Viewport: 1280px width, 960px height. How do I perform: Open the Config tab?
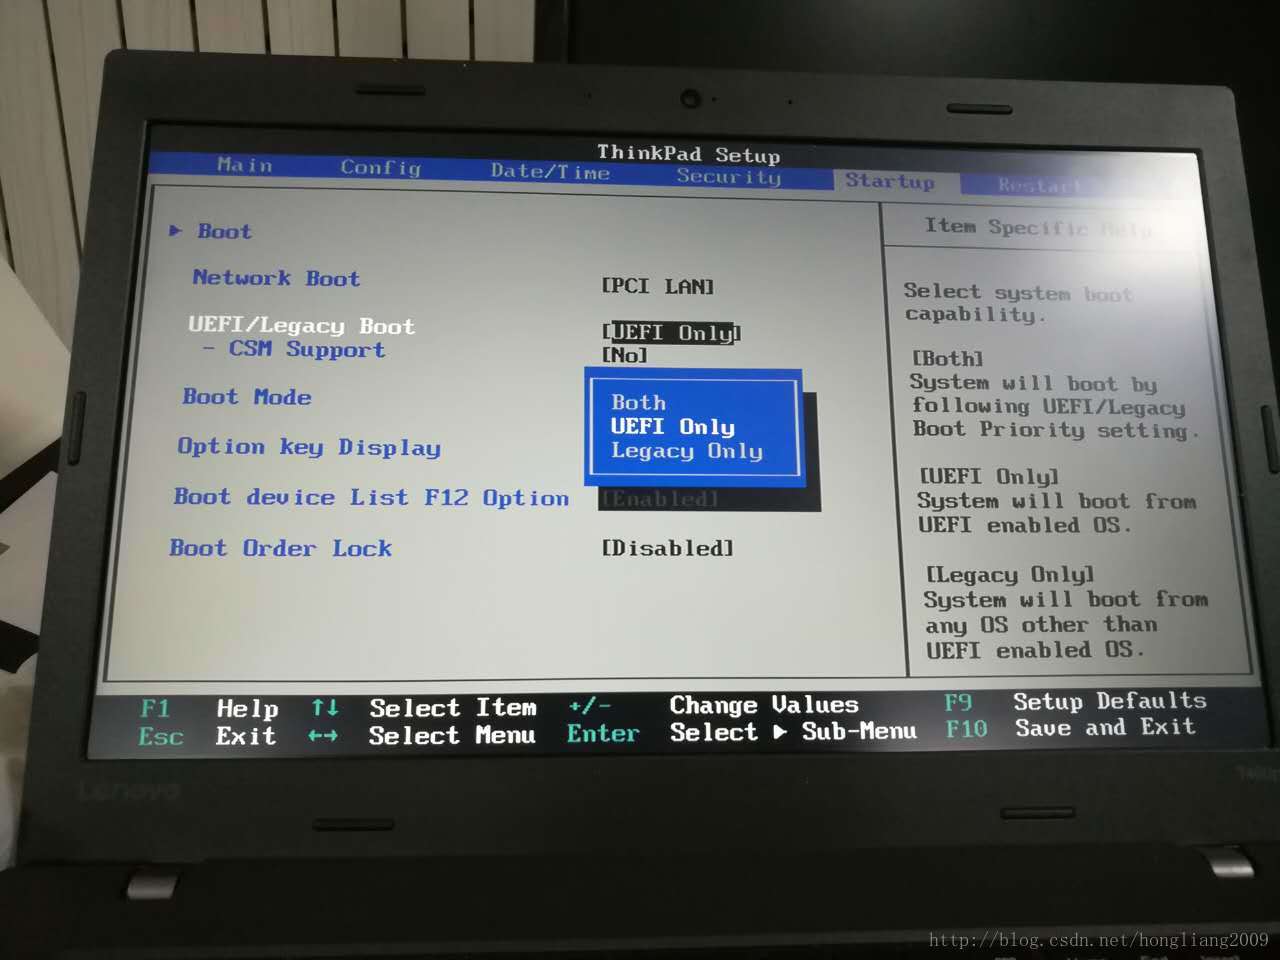380,168
